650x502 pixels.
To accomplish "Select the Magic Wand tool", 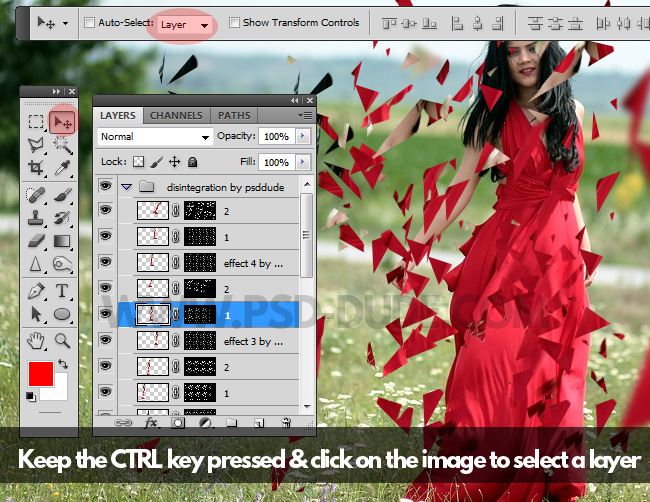I will tap(62, 145).
